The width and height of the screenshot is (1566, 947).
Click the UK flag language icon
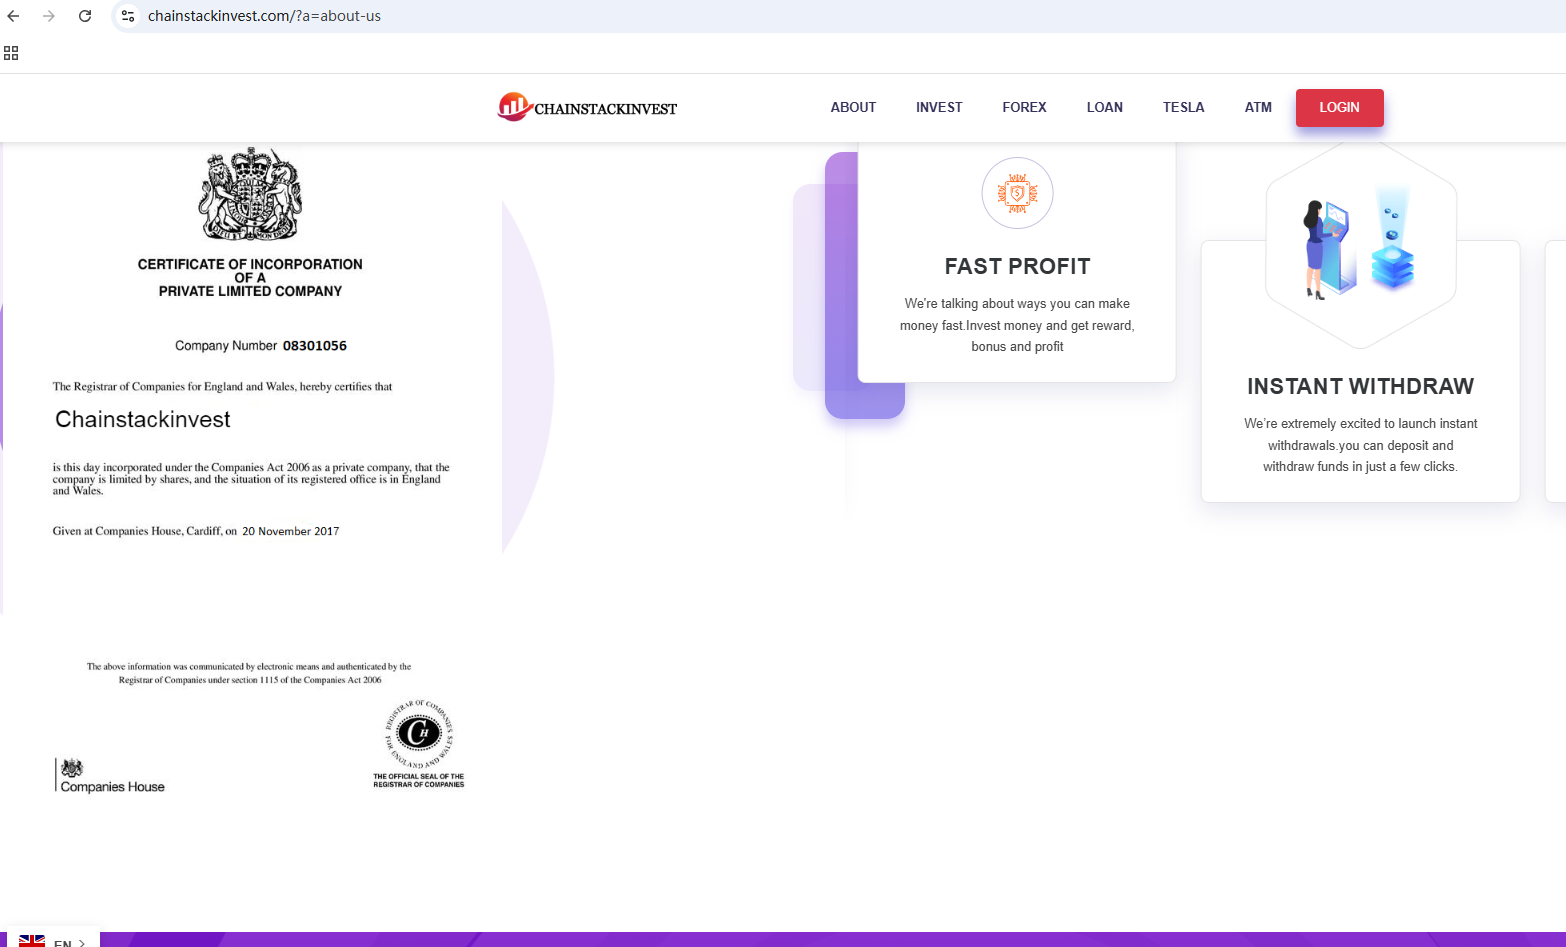click(32, 941)
